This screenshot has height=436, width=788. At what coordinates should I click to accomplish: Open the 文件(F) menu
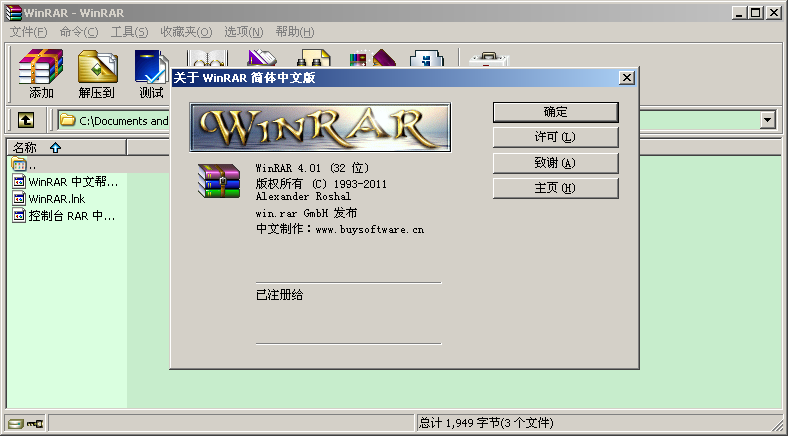[x=28, y=32]
